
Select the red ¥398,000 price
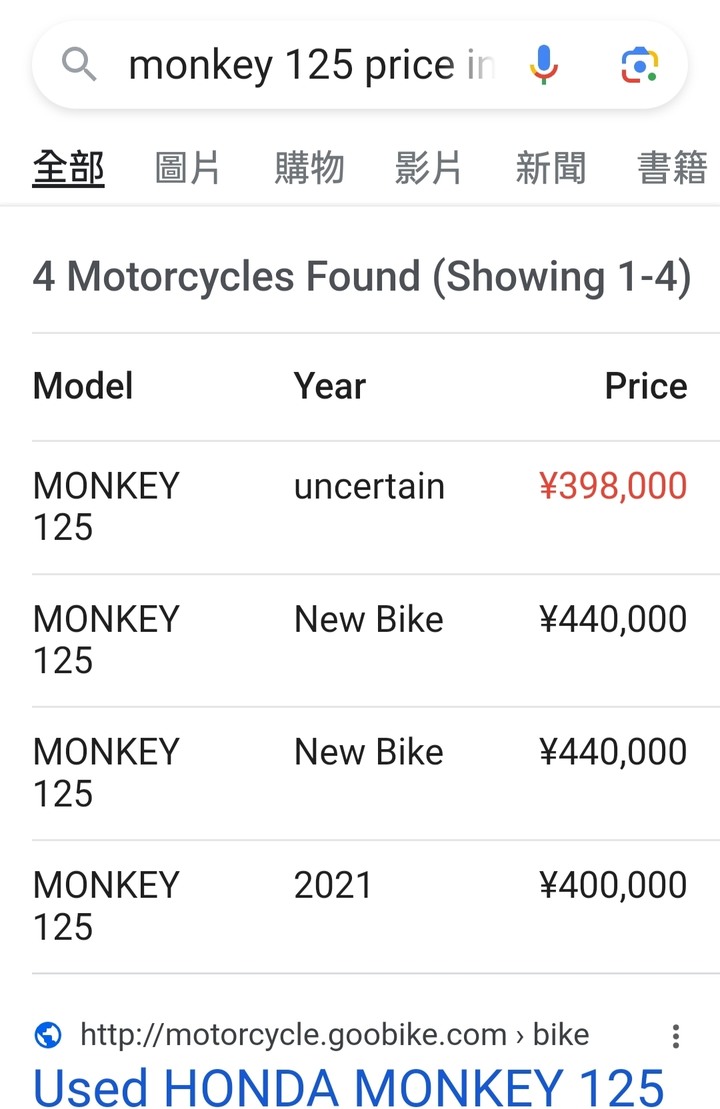tap(612, 486)
